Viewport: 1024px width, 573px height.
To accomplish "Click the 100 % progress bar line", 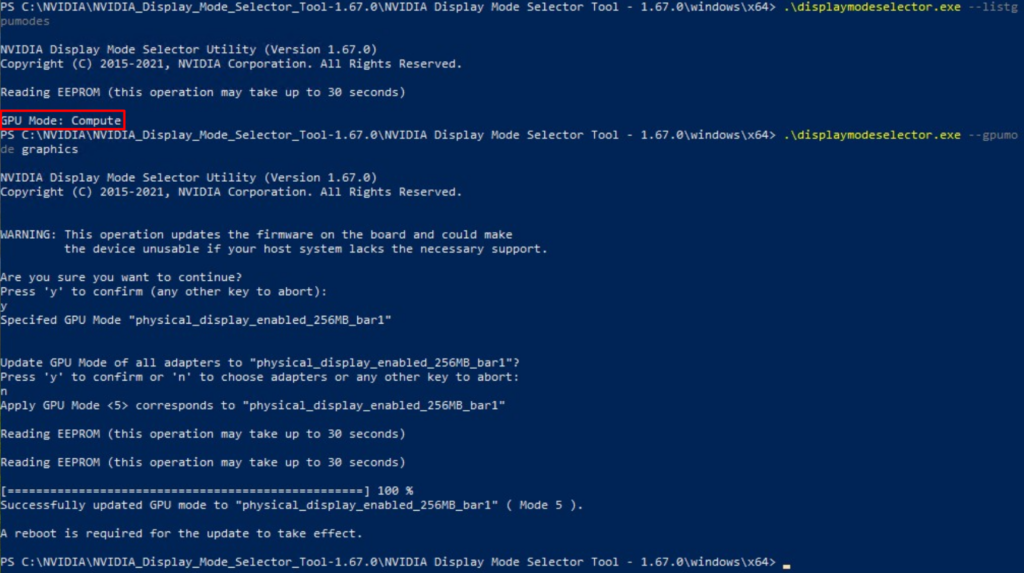I will pos(206,491).
